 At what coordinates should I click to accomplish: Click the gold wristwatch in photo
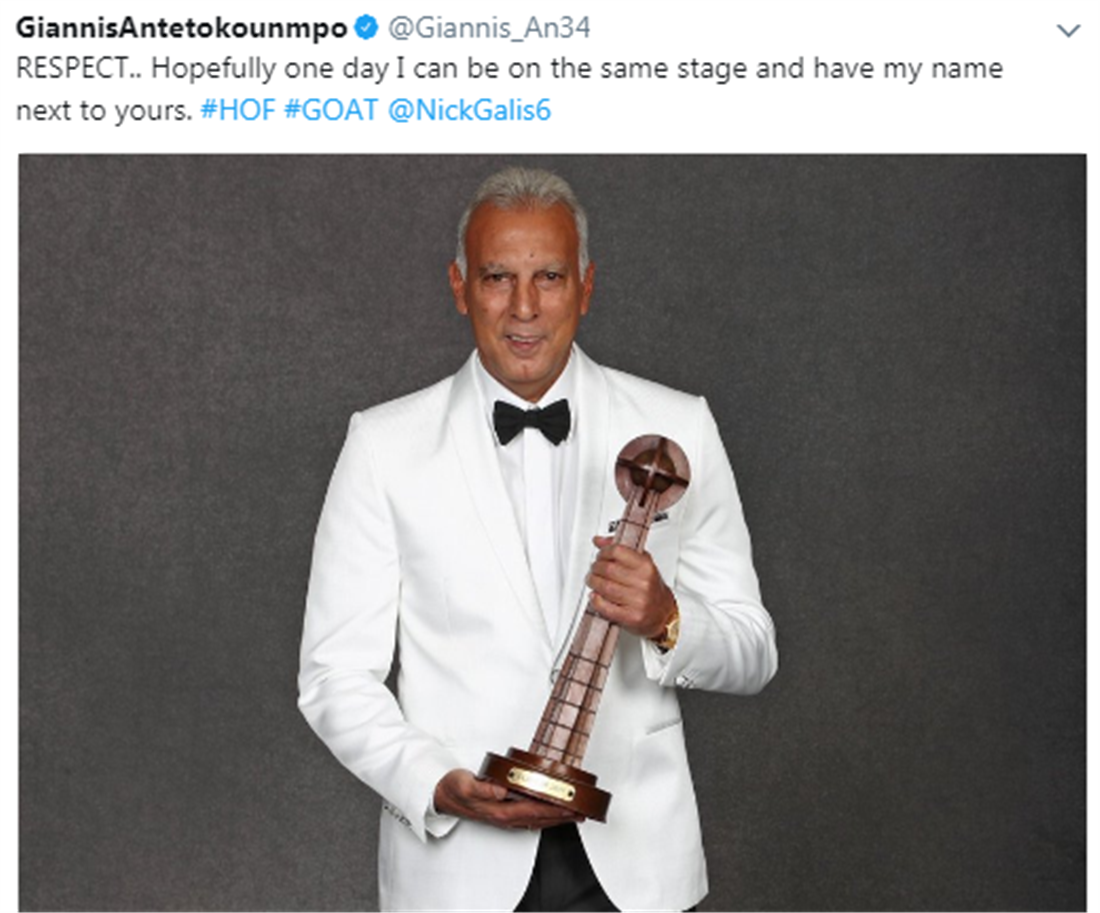tap(669, 627)
